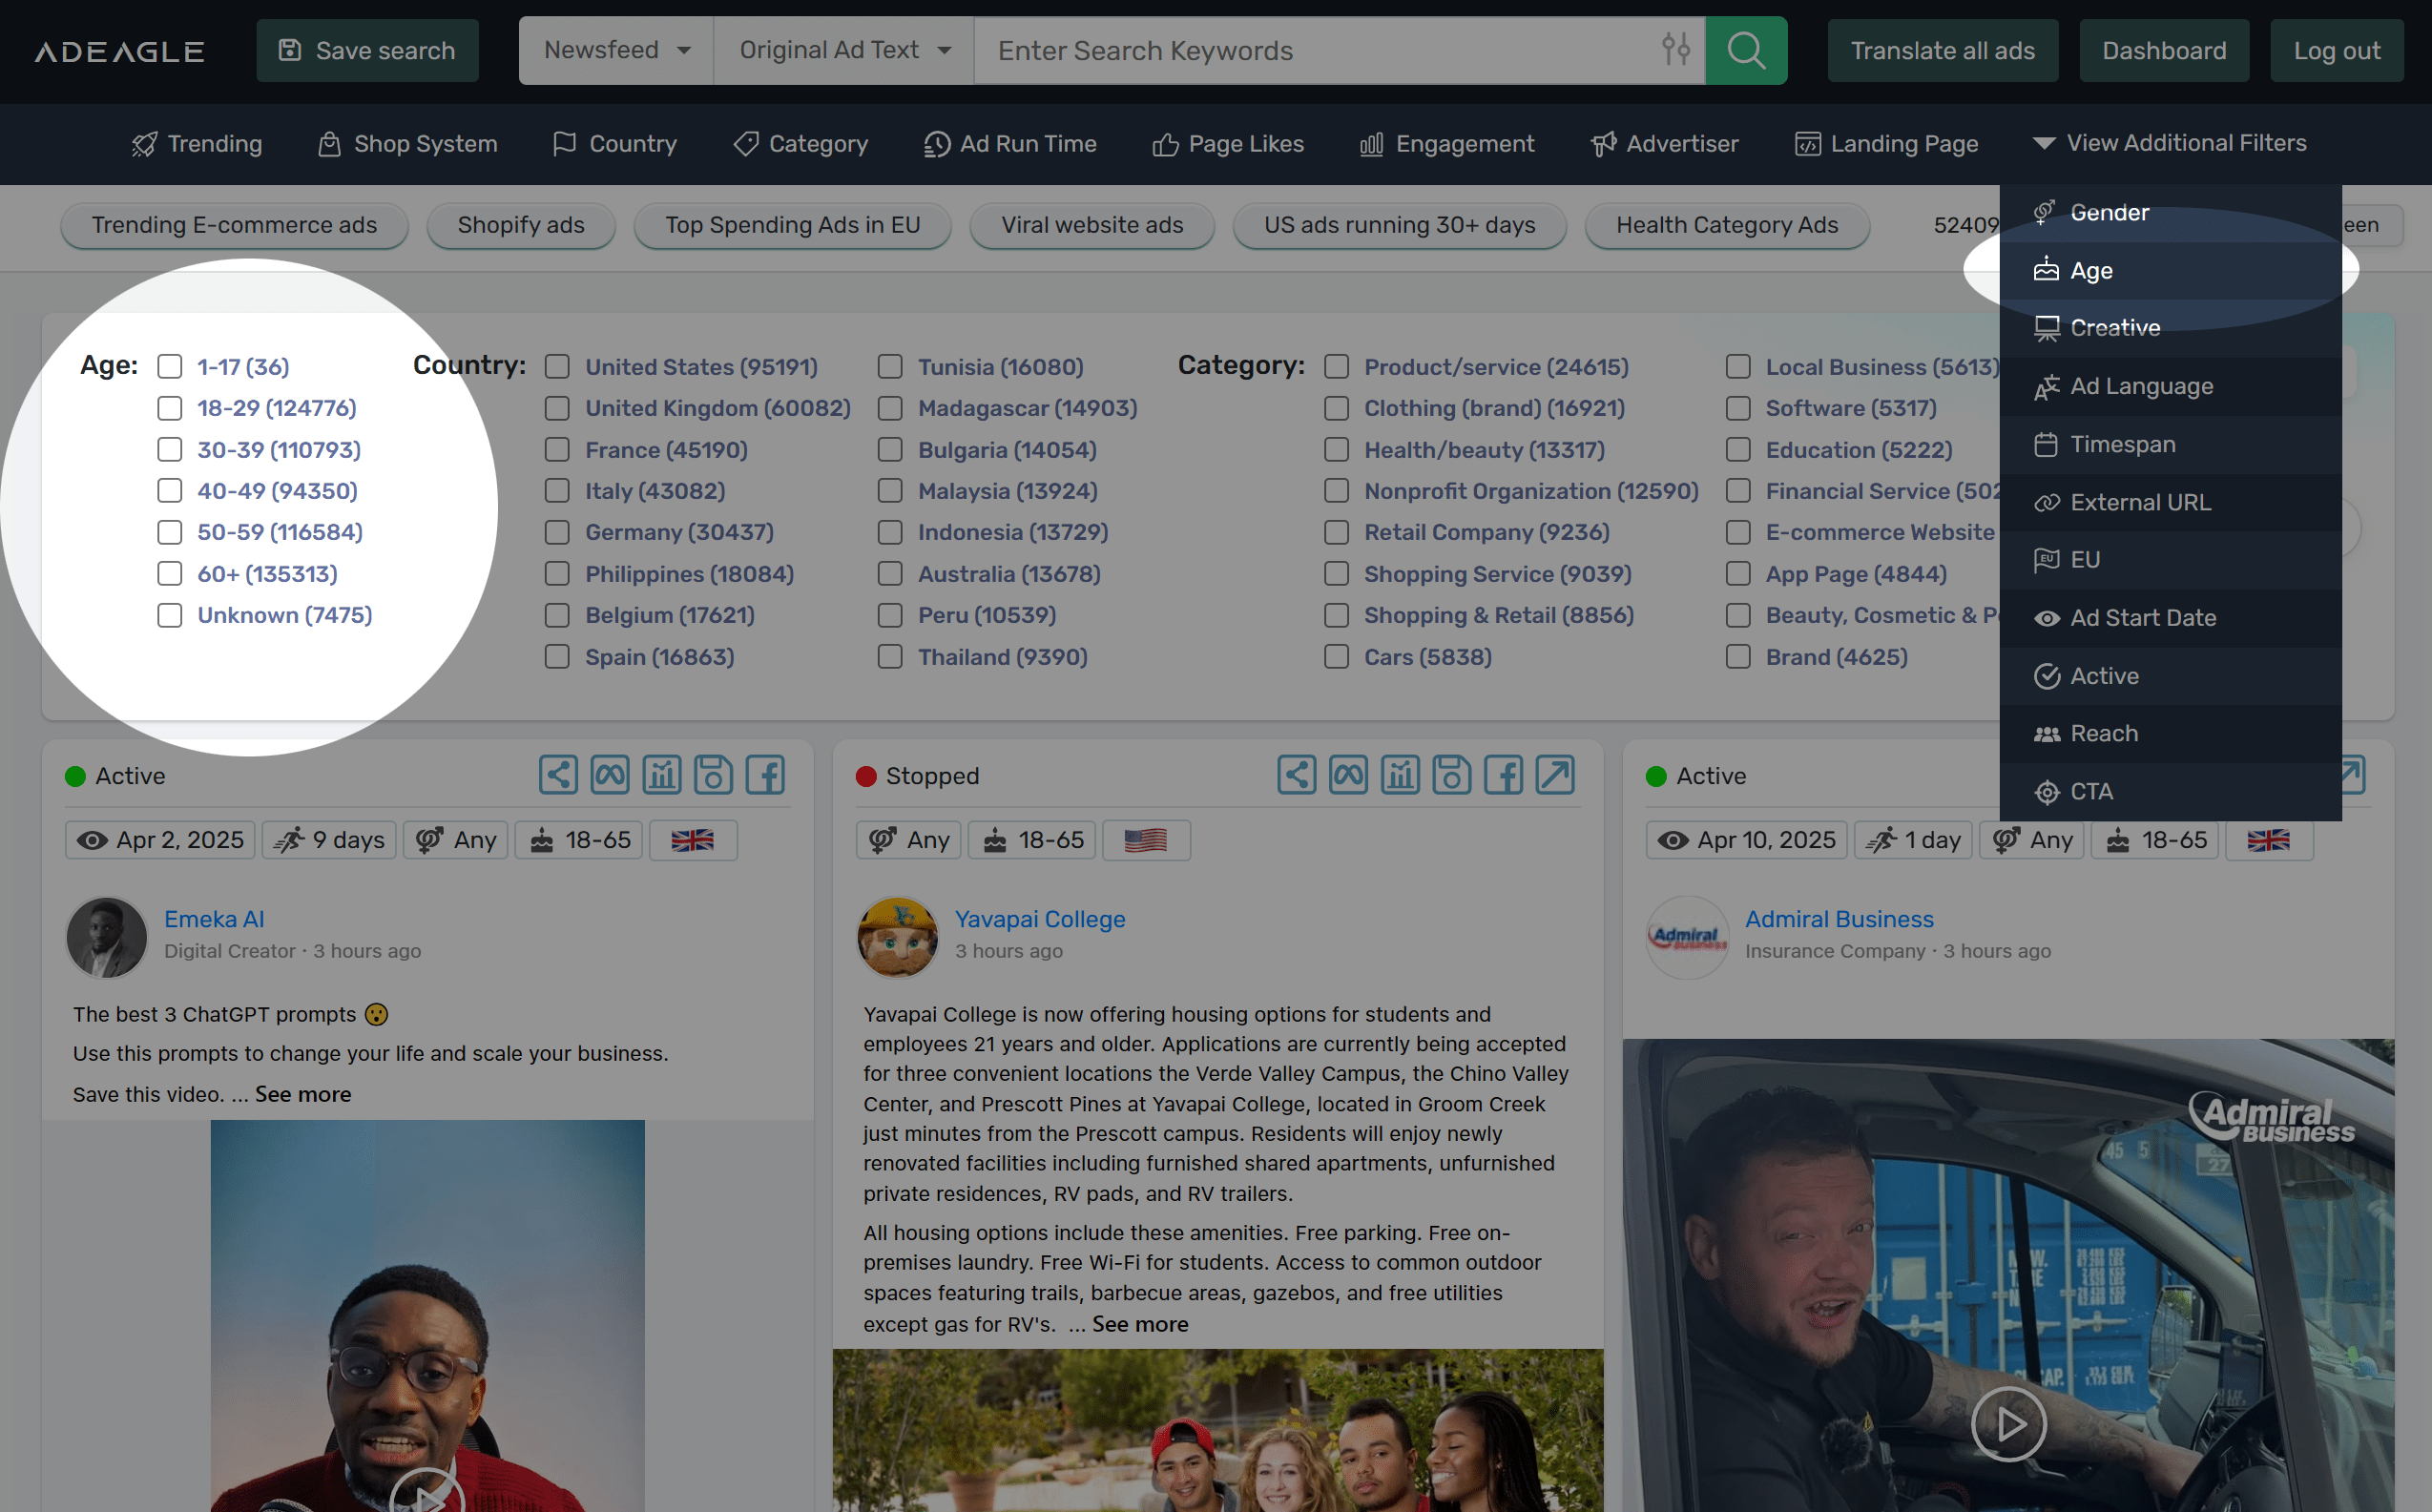Click the Yavapai College mascot avatar

[x=898, y=937]
